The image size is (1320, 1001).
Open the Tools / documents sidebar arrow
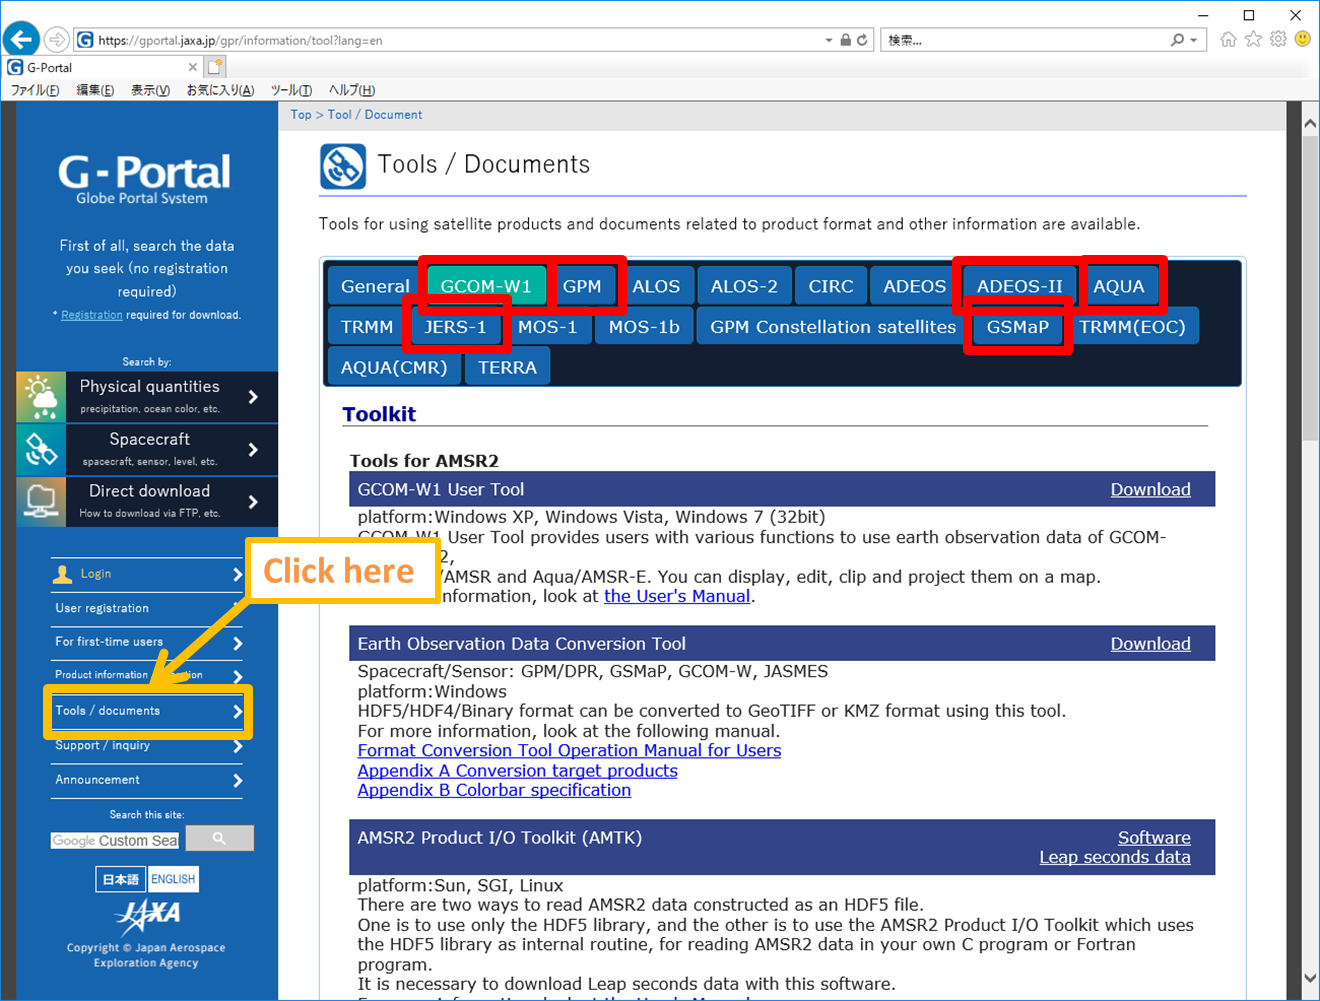pos(237,711)
